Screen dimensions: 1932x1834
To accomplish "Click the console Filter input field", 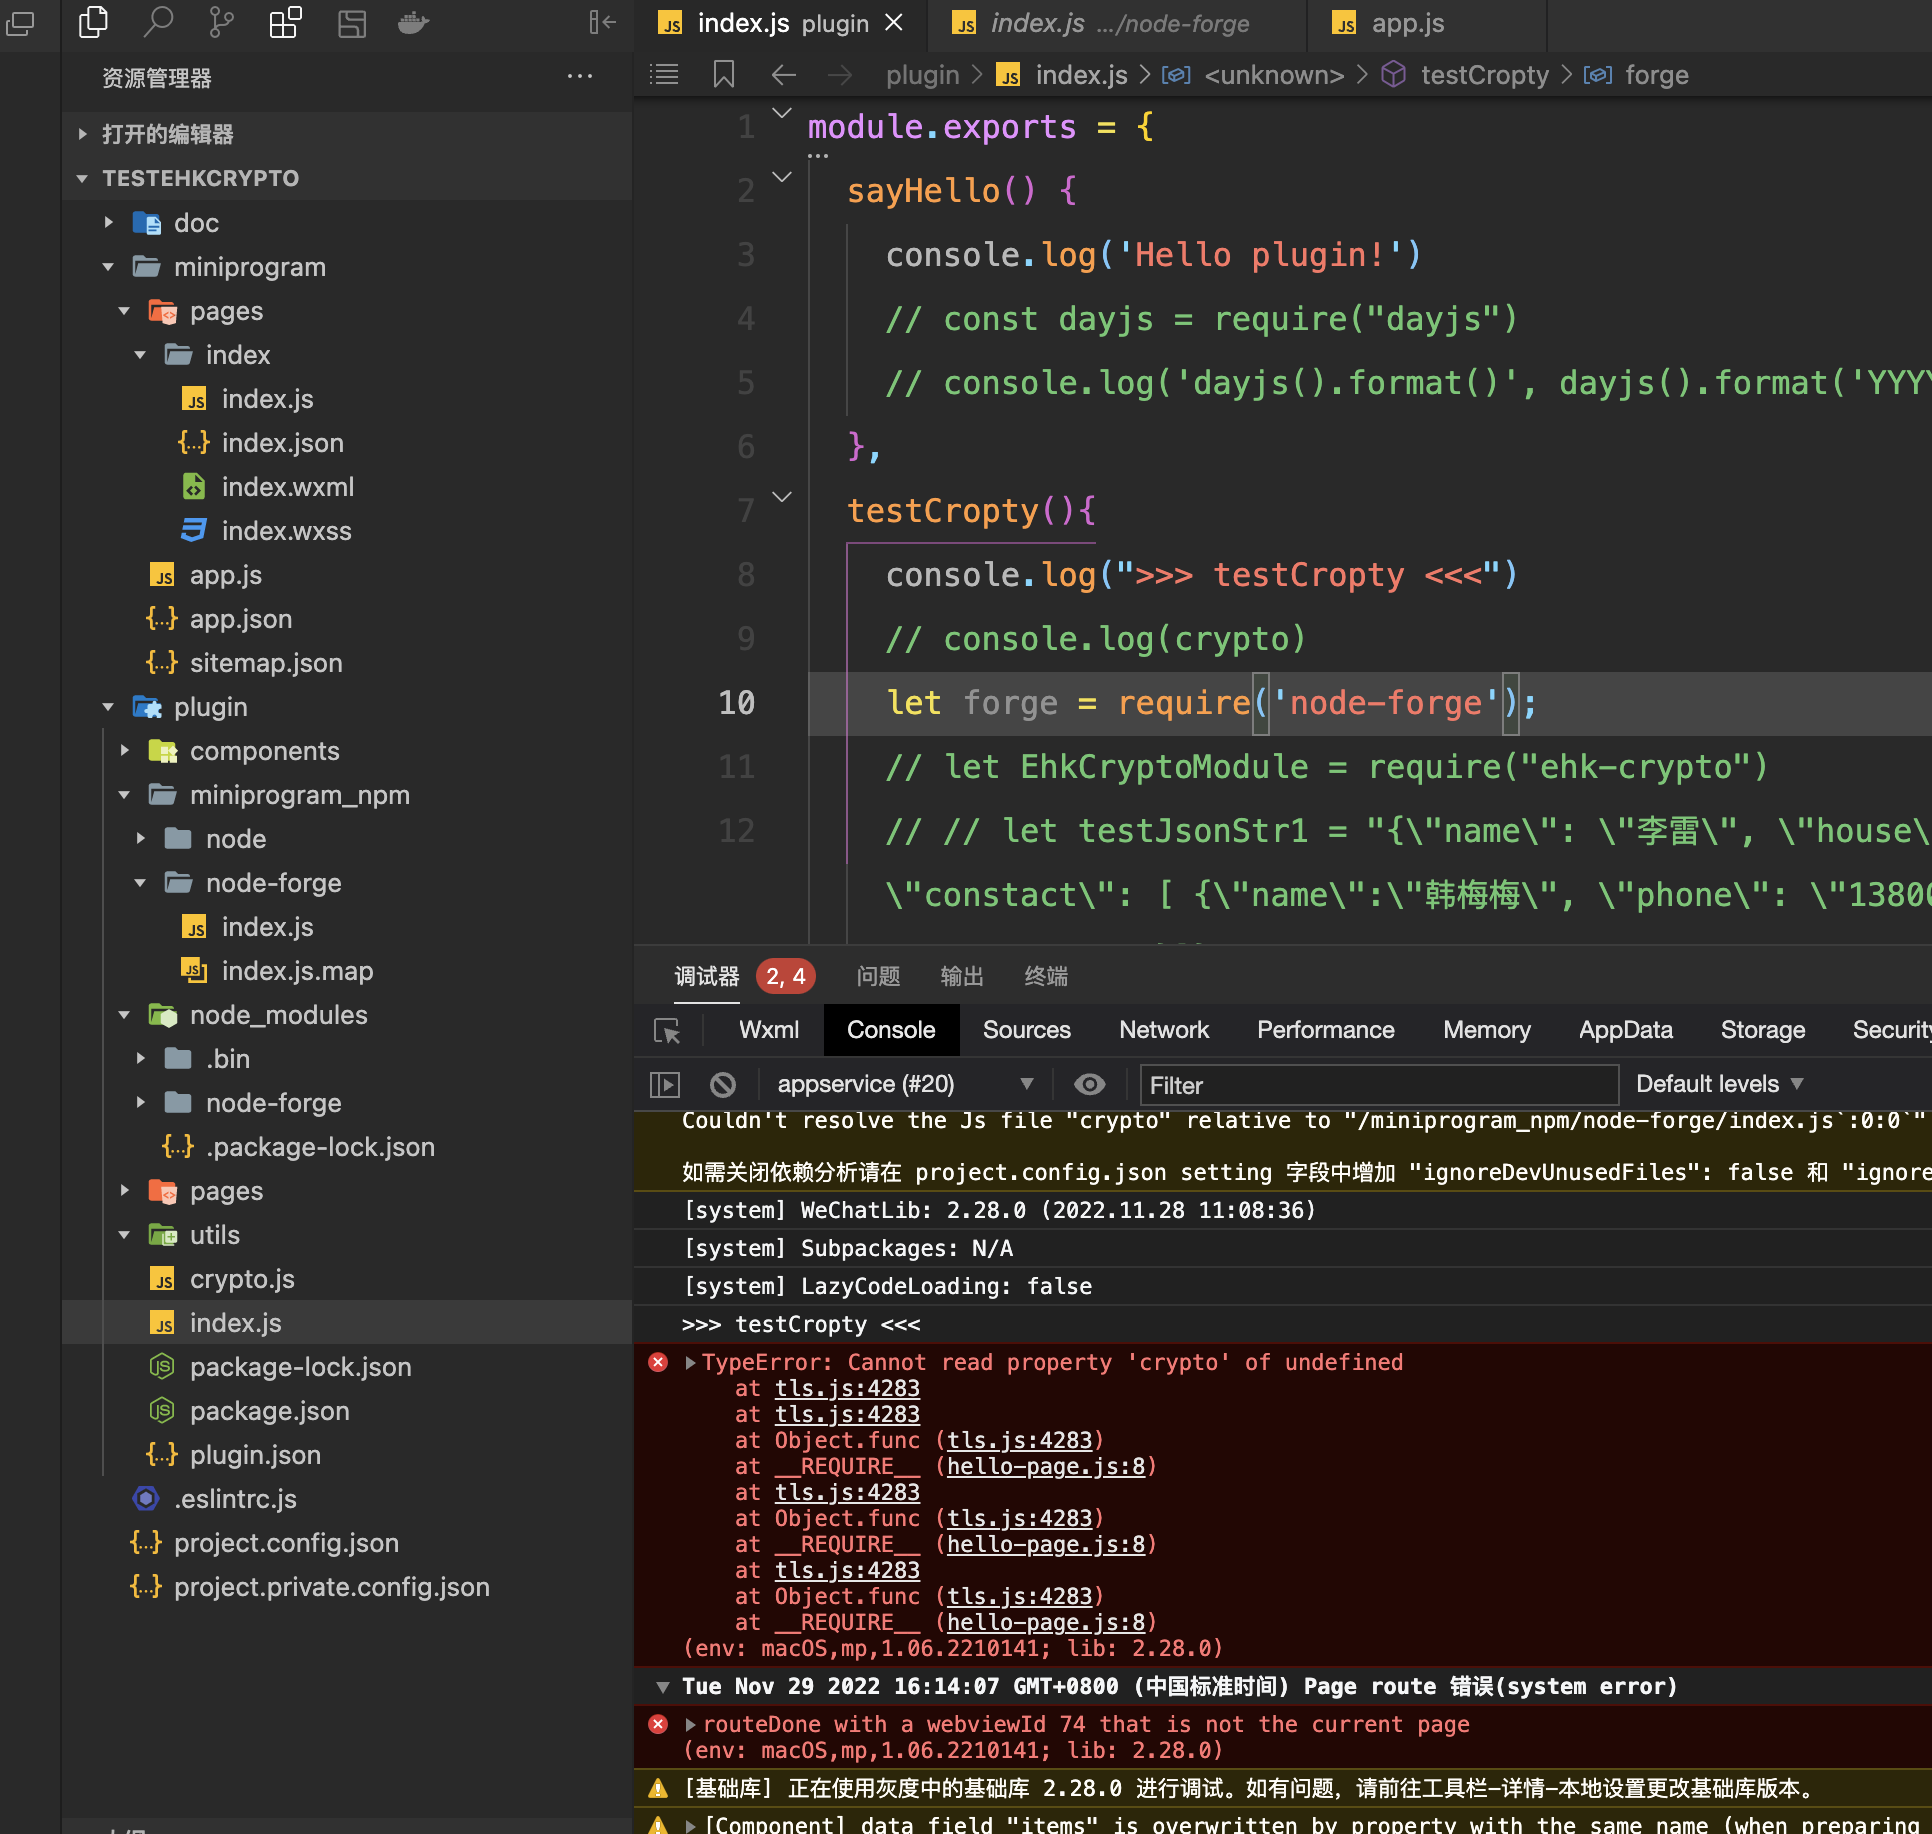I will [x=1378, y=1085].
